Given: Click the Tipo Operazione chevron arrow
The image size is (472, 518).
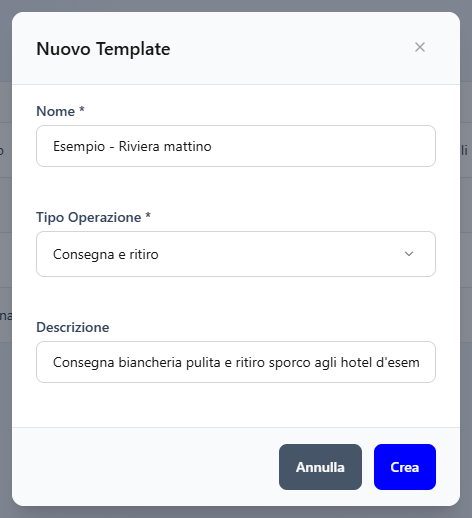Looking at the screenshot, I should coord(409,254).
